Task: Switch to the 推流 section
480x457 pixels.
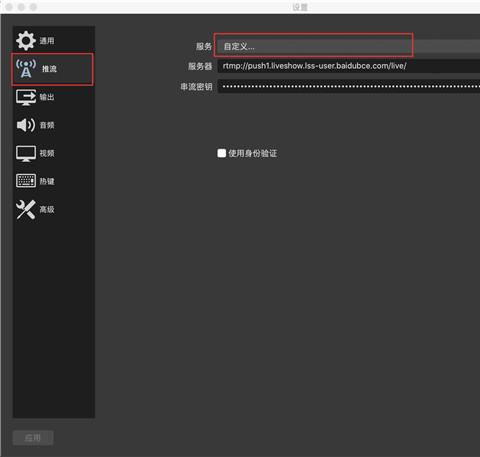Action: point(53,69)
